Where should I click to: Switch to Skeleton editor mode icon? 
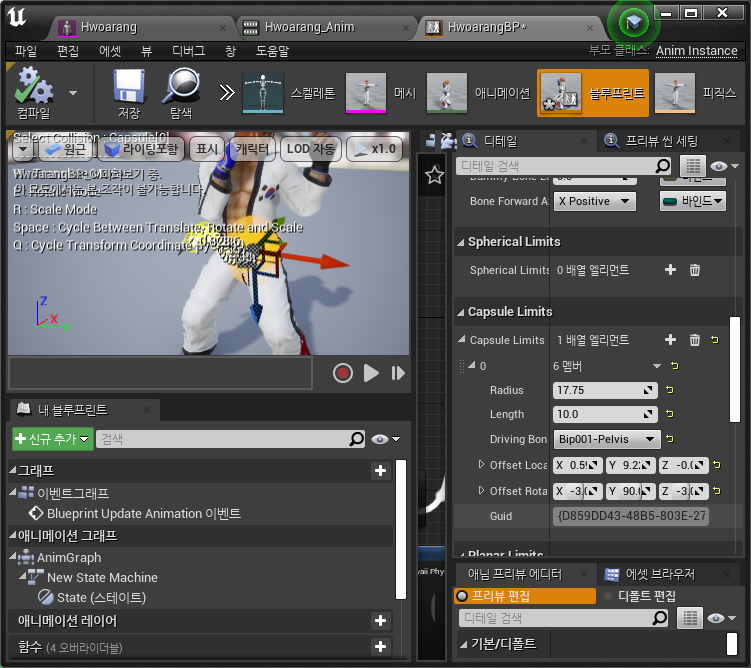(x=263, y=93)
